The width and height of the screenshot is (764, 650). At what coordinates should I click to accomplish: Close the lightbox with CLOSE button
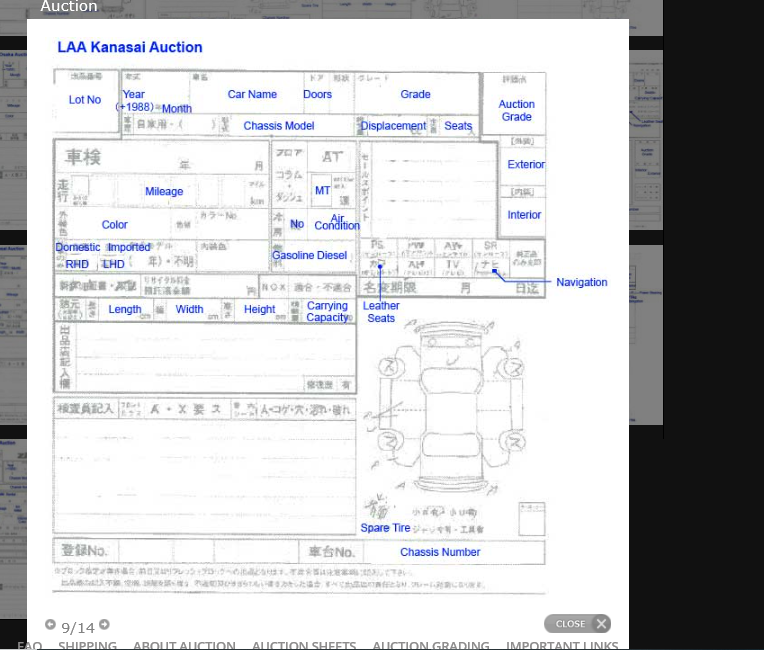pyautogui.click(x=577, y=624)
